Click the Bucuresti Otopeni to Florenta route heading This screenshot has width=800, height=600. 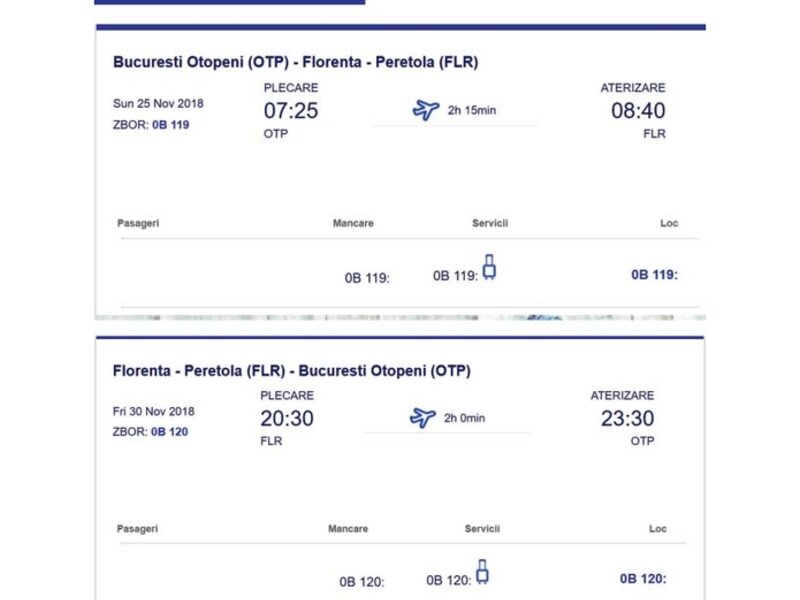[295, 62]
